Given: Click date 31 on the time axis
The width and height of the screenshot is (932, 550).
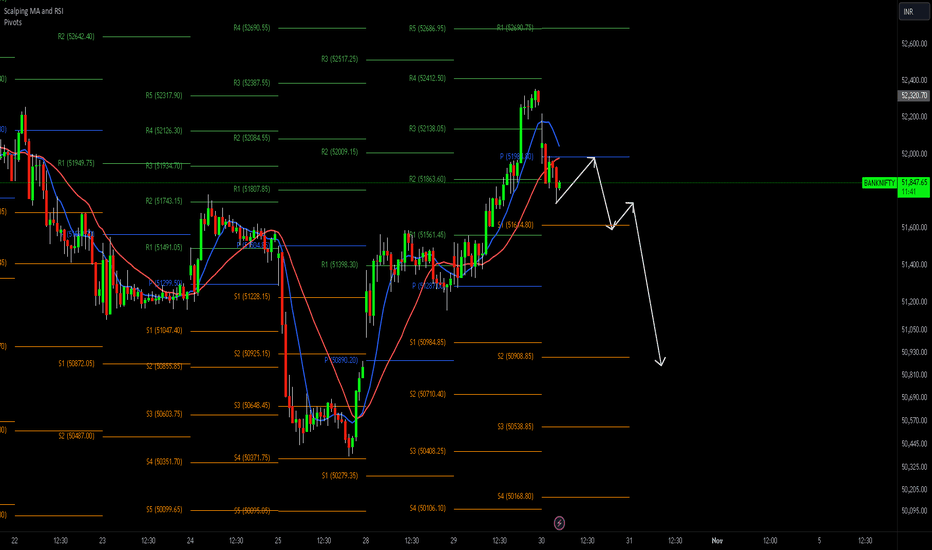Looking at the screenshot, I should point(629,540).
